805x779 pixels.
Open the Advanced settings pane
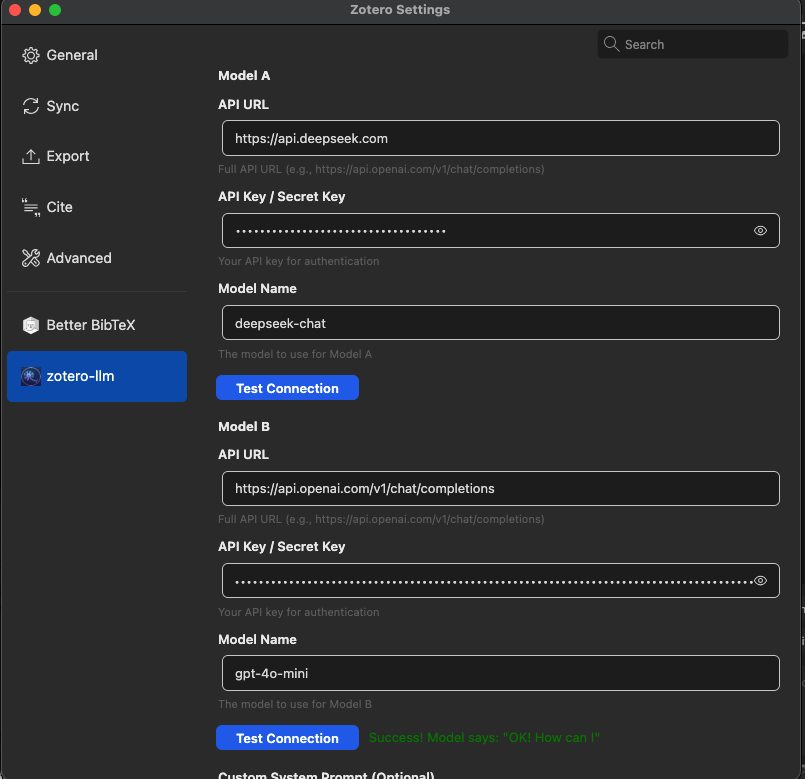tap(97, 258)
